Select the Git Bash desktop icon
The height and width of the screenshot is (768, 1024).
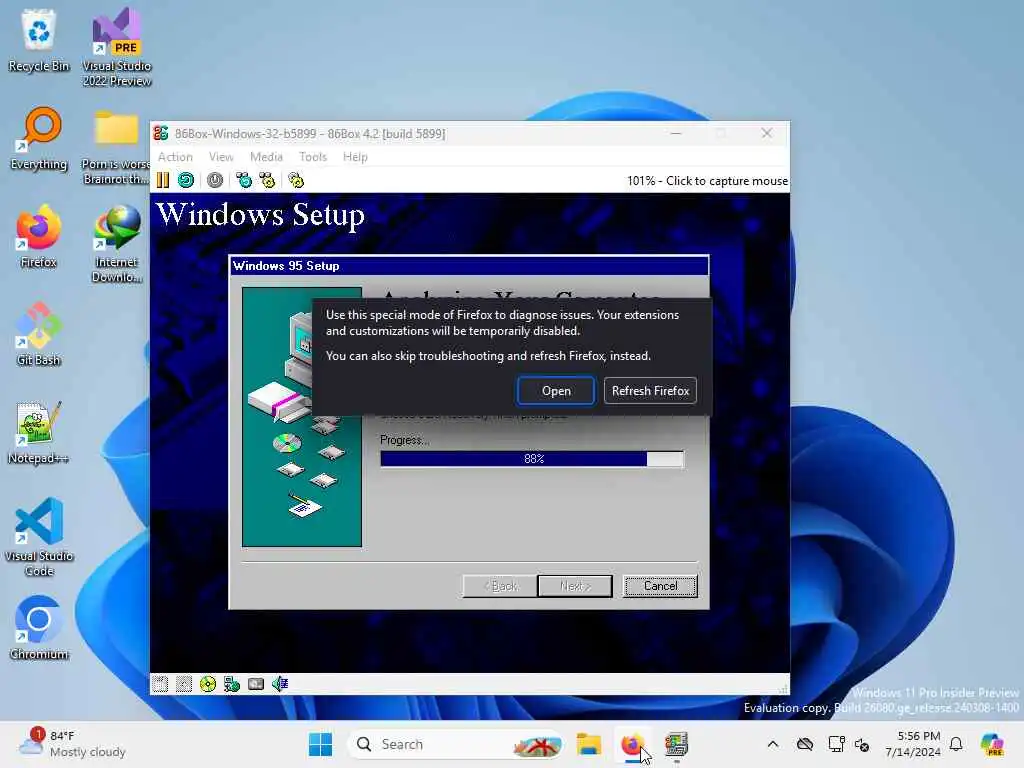pyautogui.click(x=39, y=334)
